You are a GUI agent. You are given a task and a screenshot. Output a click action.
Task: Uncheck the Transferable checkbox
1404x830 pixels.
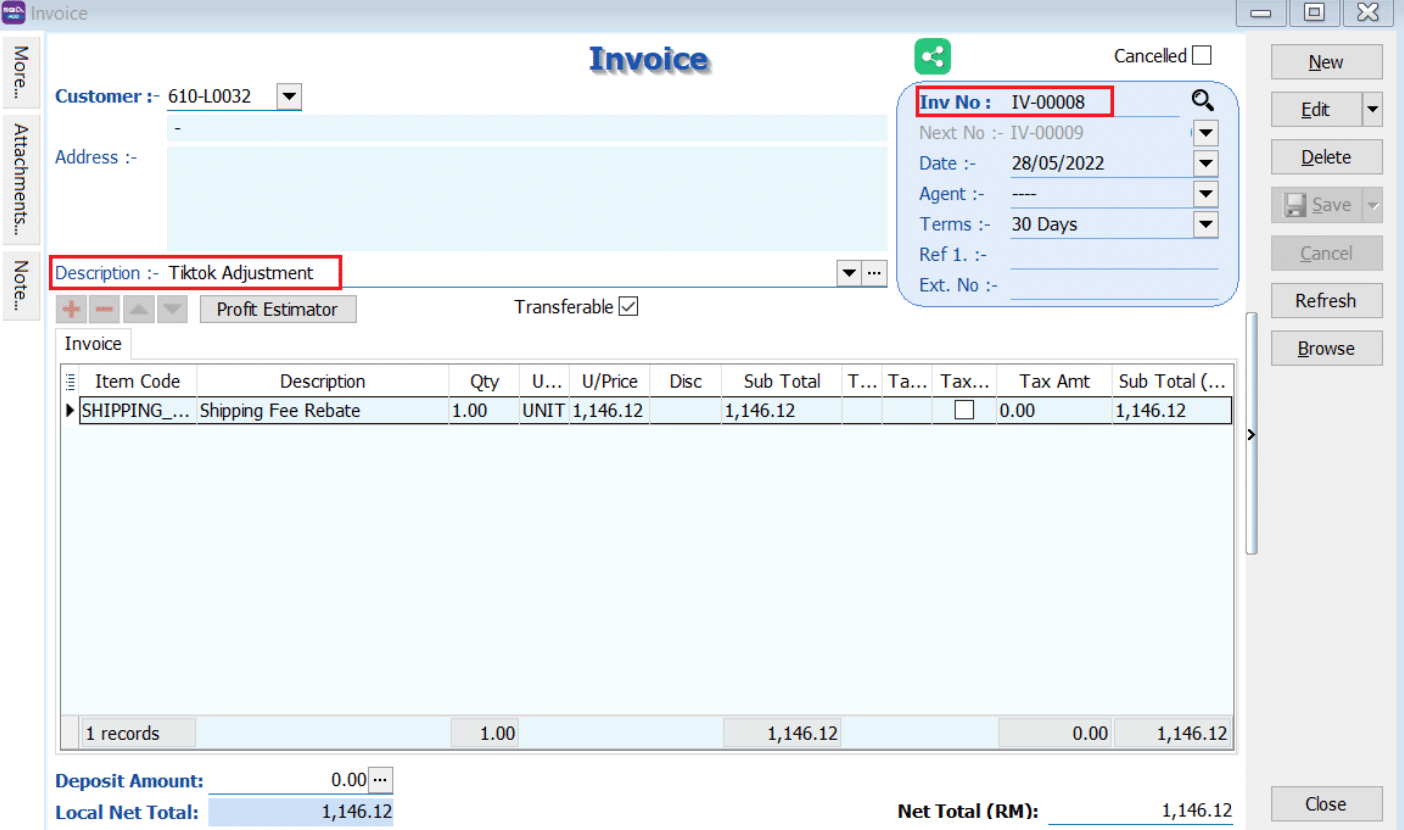tap(628, 307)
